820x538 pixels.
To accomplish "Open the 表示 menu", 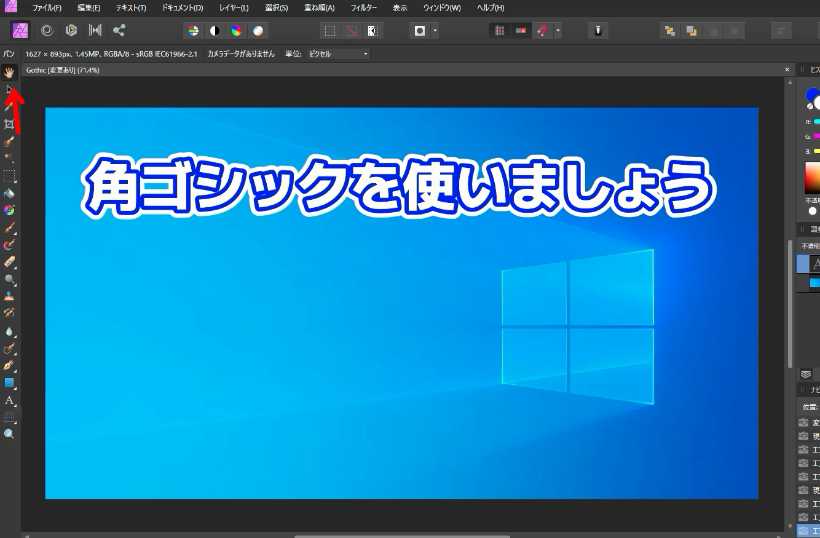I will tap(400, 8).
